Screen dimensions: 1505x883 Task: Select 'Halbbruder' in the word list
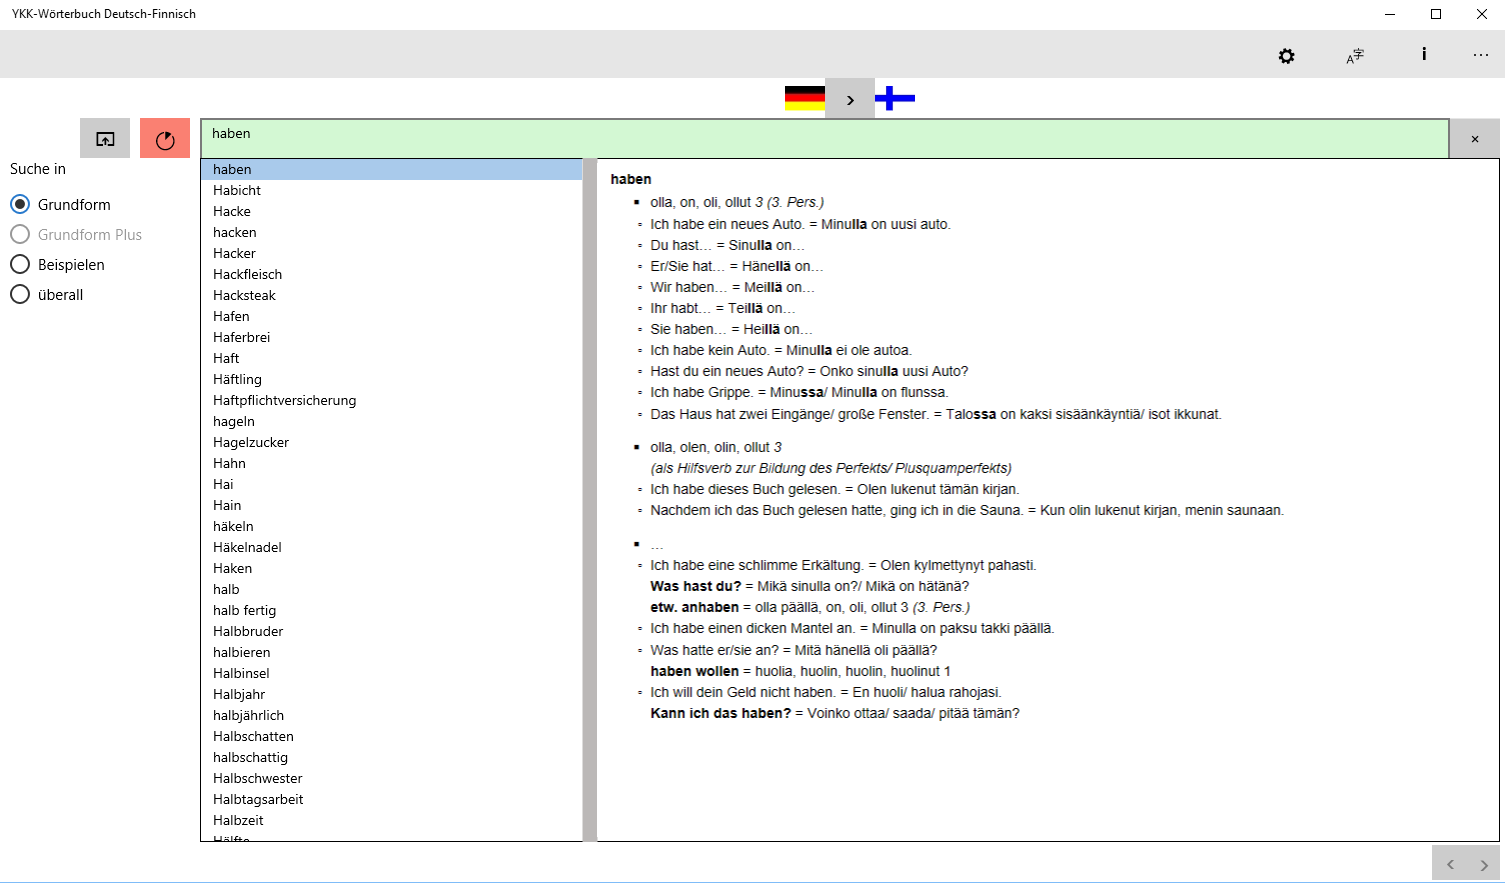[391, 631]
